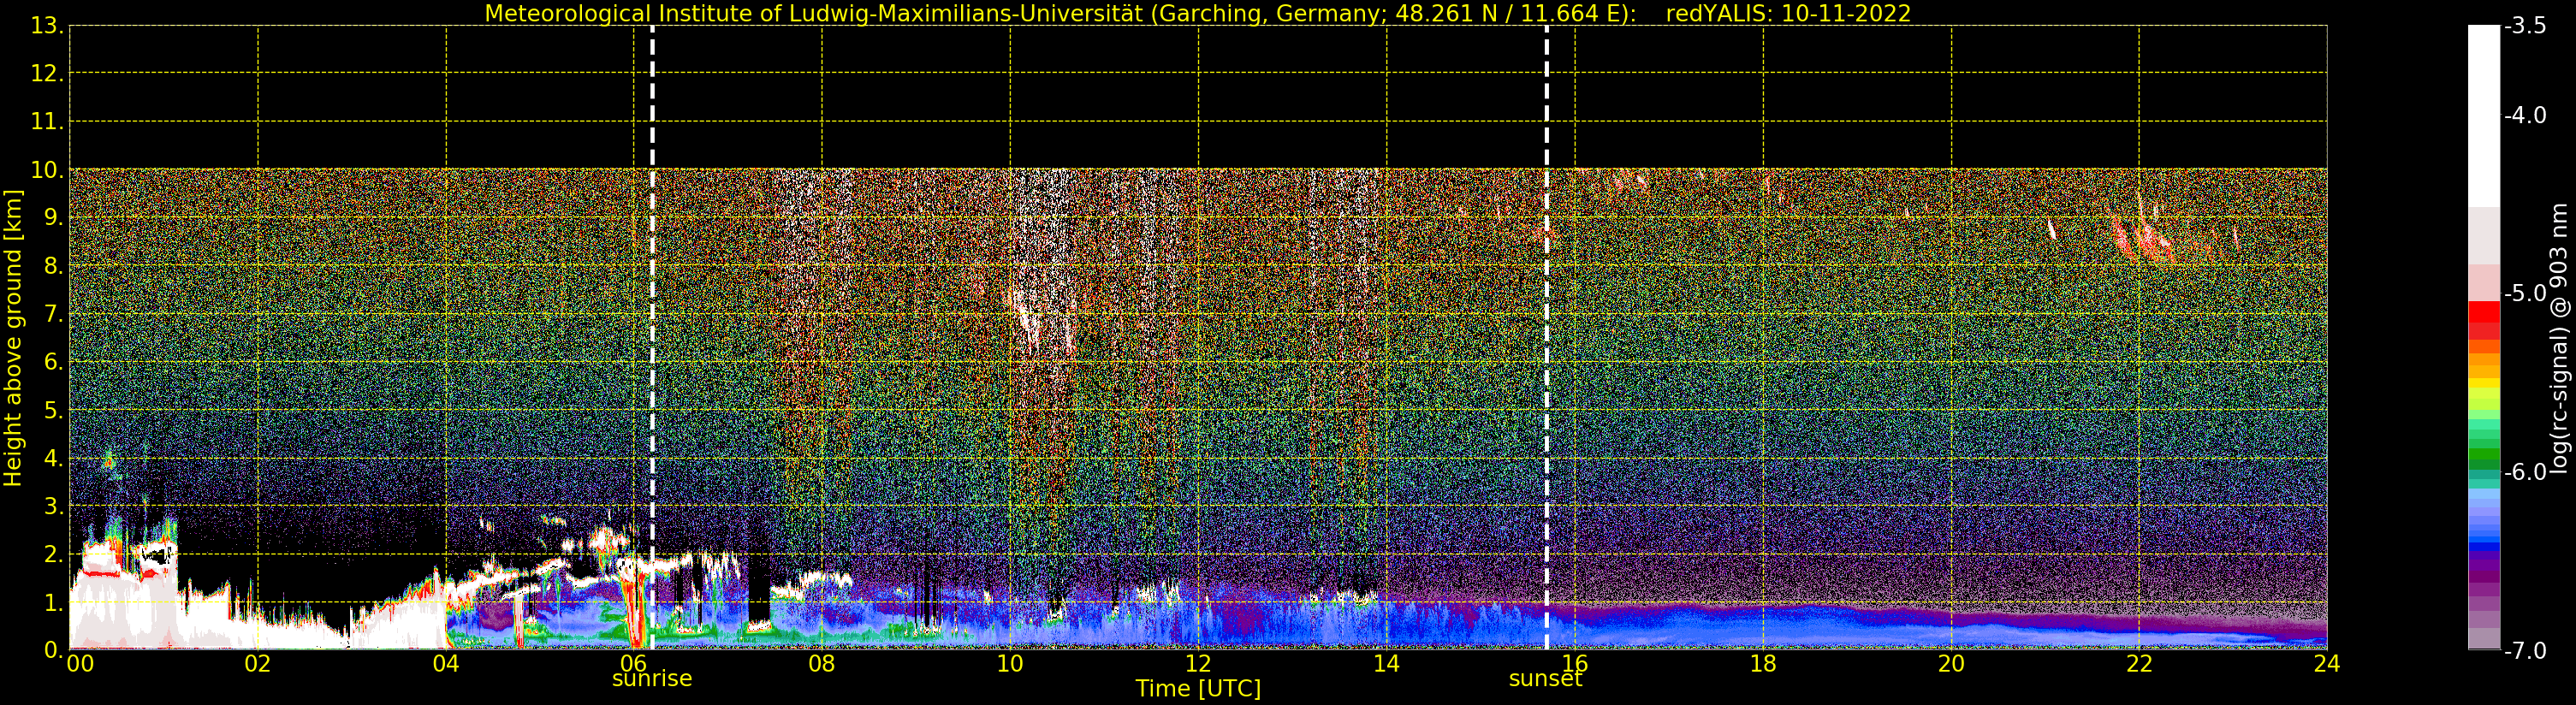Click the 'sunset' label below the axis
This screenshot has width=2576, height=705.
tap(1545, 679)
